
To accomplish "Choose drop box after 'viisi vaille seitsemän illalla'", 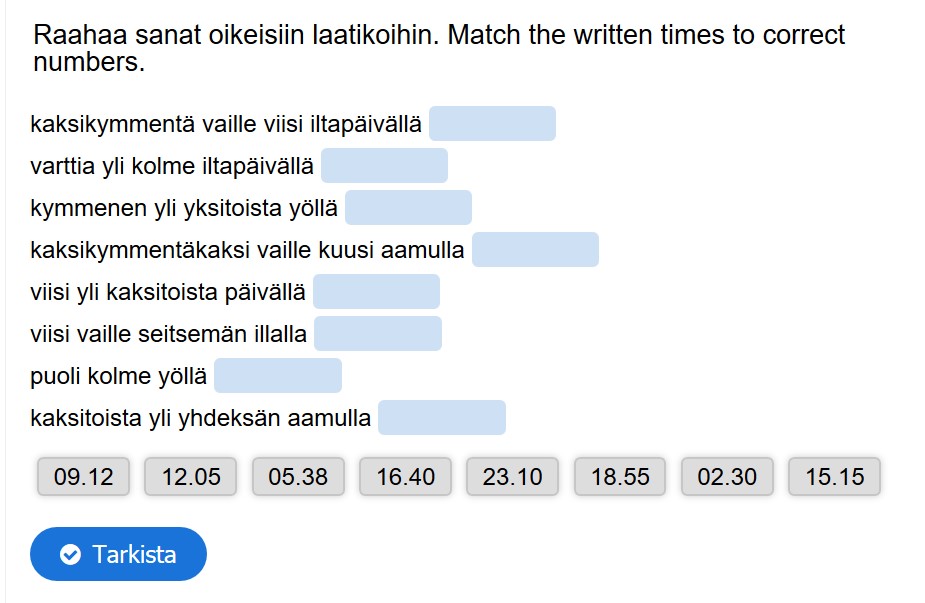I will click(378, 334).
